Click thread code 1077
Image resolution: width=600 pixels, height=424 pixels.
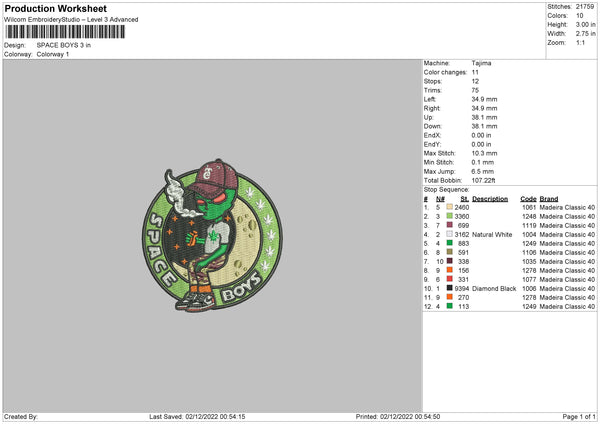click(529, 279)
